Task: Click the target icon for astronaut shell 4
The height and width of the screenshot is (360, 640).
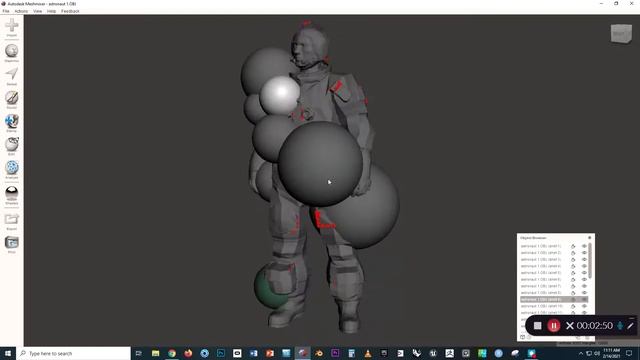Action: click(573, 266)
